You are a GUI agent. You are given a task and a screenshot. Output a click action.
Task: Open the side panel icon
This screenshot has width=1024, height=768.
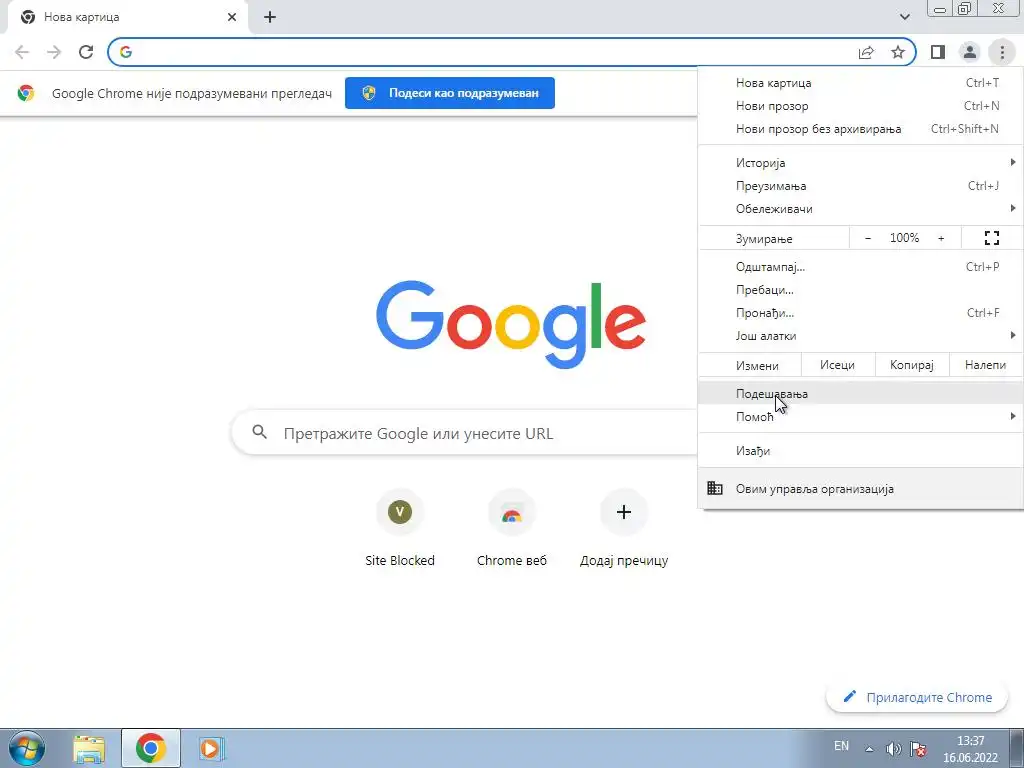(x=938, y=52)
